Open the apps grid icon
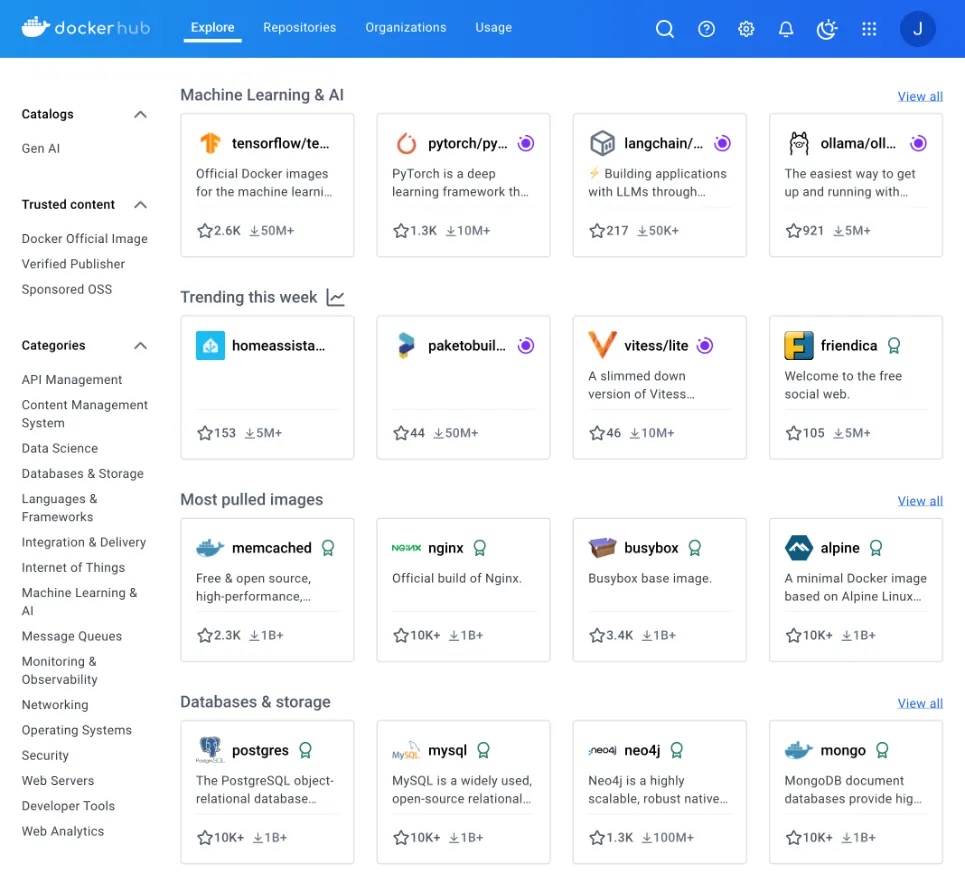Viewport: 965px width, 888px height. click(x=868, y=29)
